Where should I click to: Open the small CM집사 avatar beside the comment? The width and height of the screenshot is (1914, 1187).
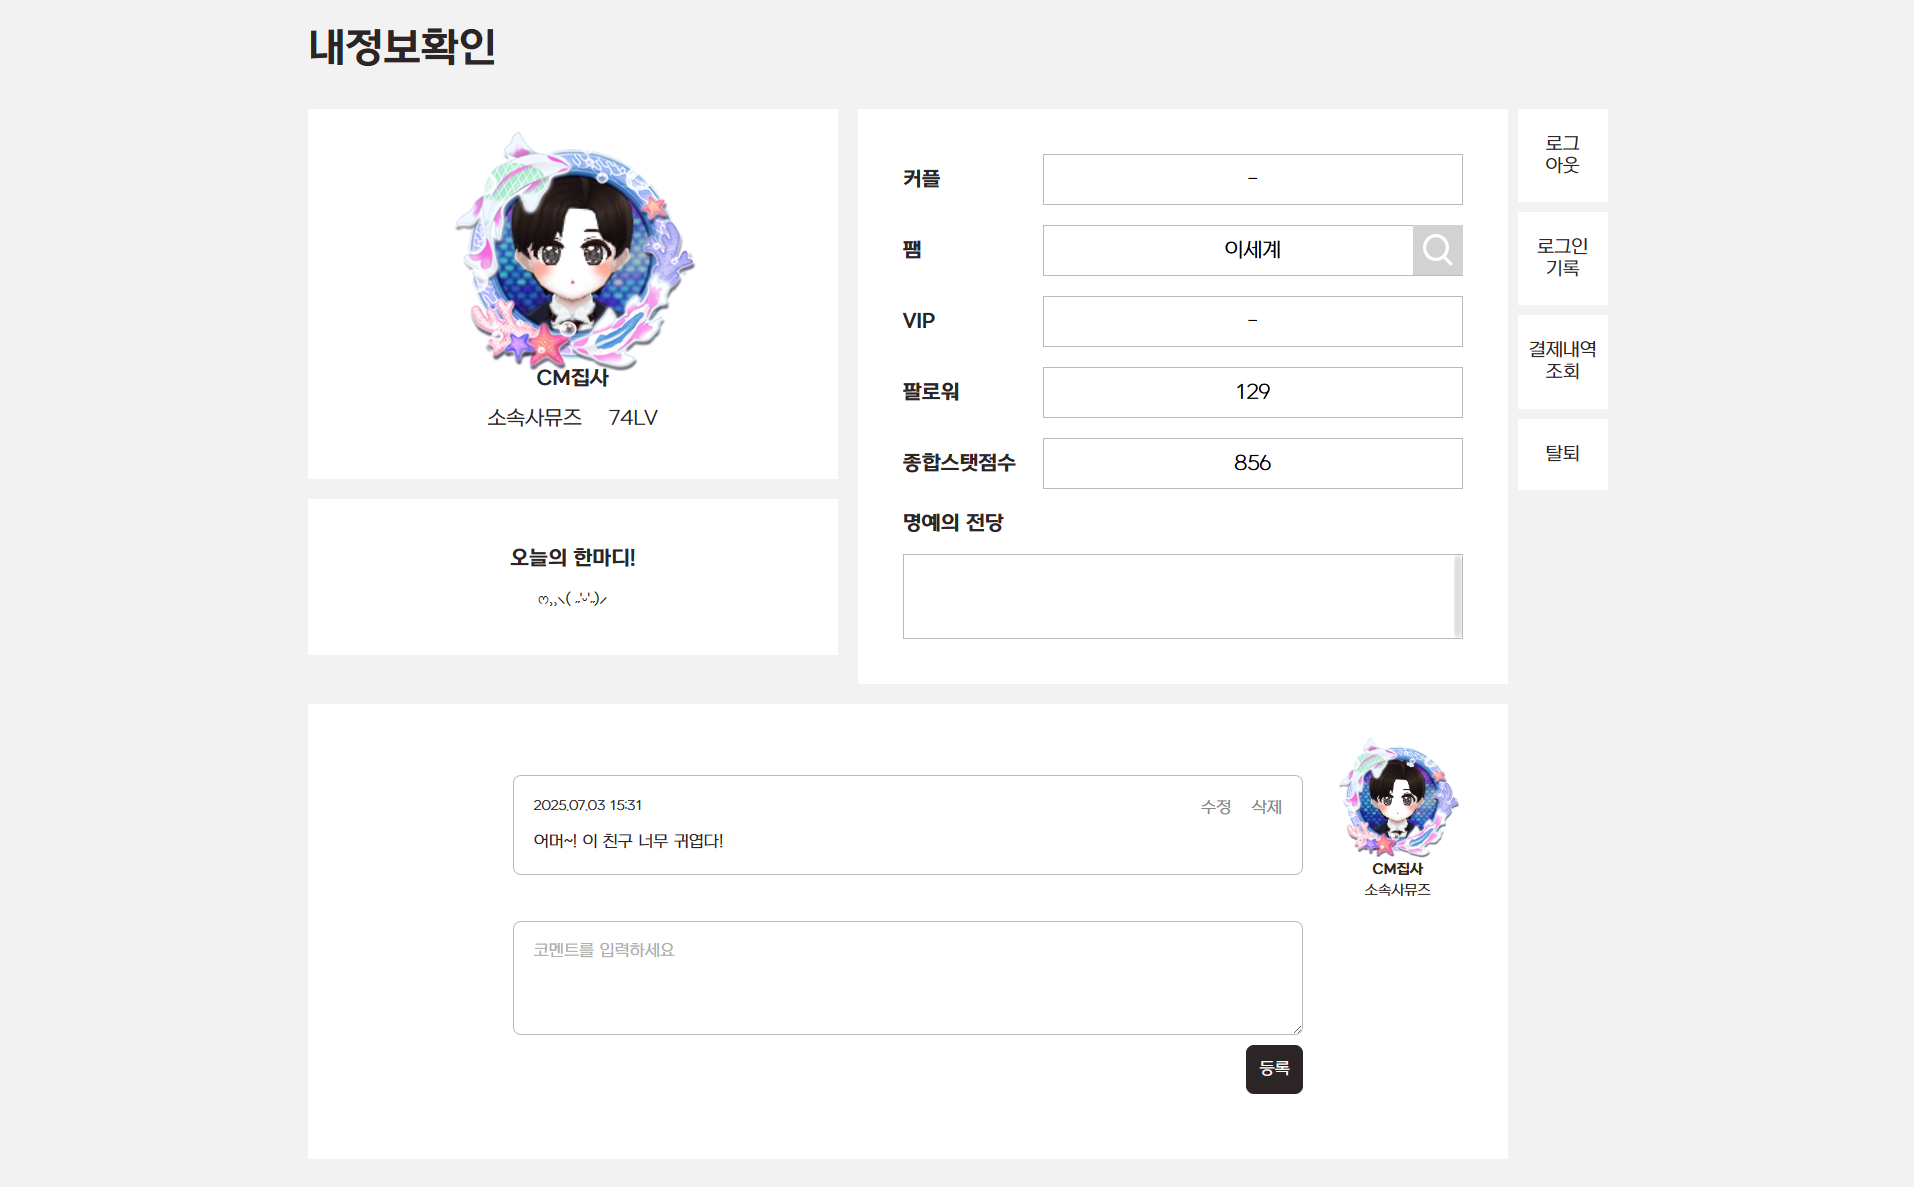[x=1398, y=798]
